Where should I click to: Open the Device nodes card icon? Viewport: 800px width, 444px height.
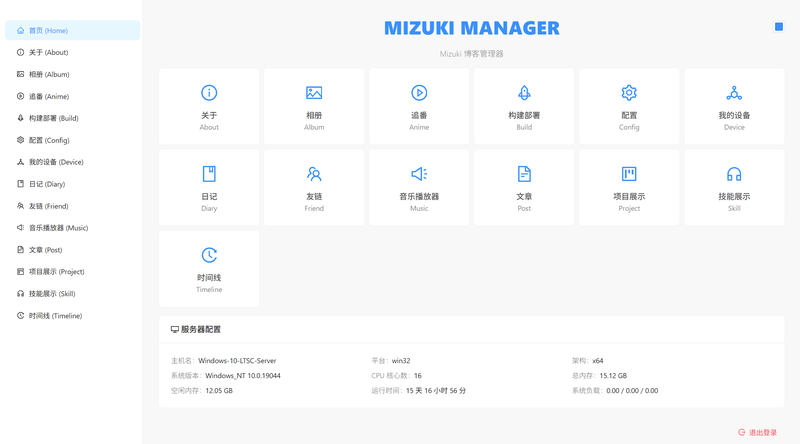coord(734,93)
